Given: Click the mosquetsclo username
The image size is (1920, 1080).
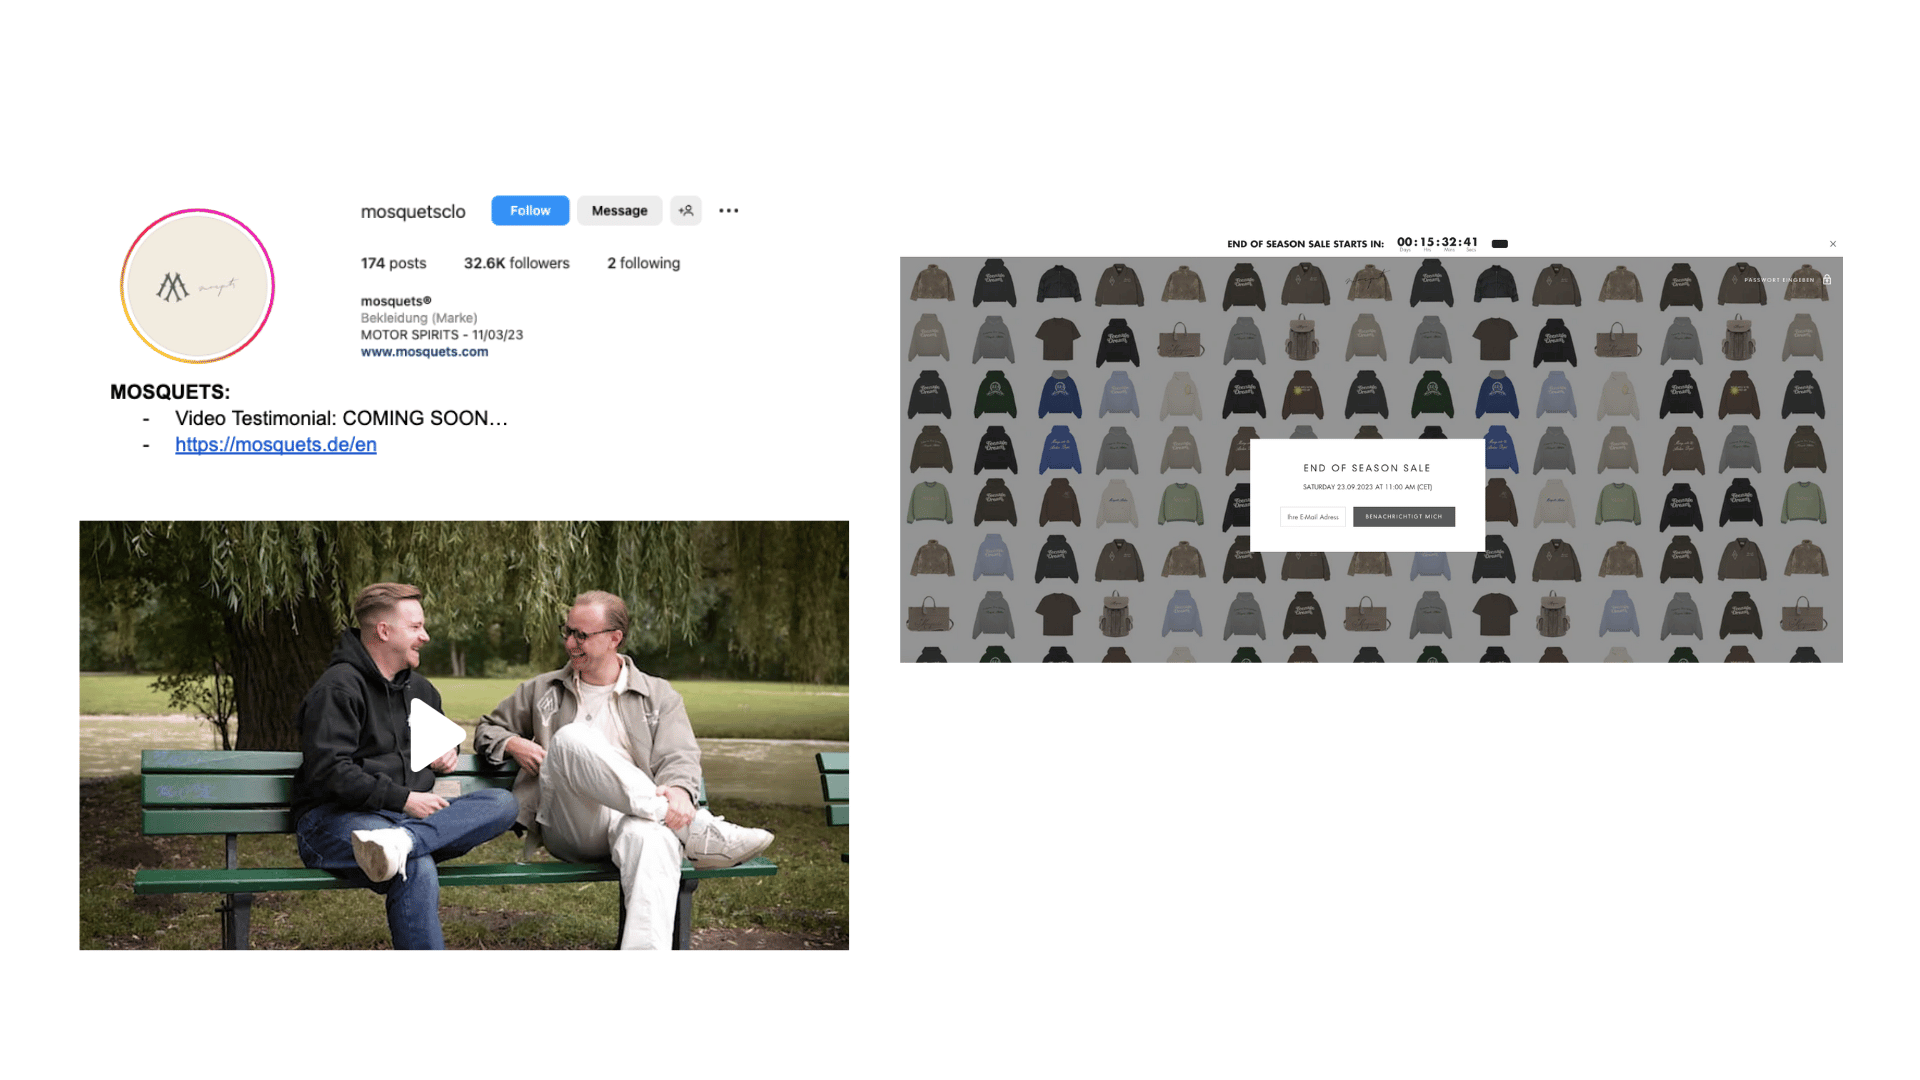Looking at the screenshot, I should point(413,212).
